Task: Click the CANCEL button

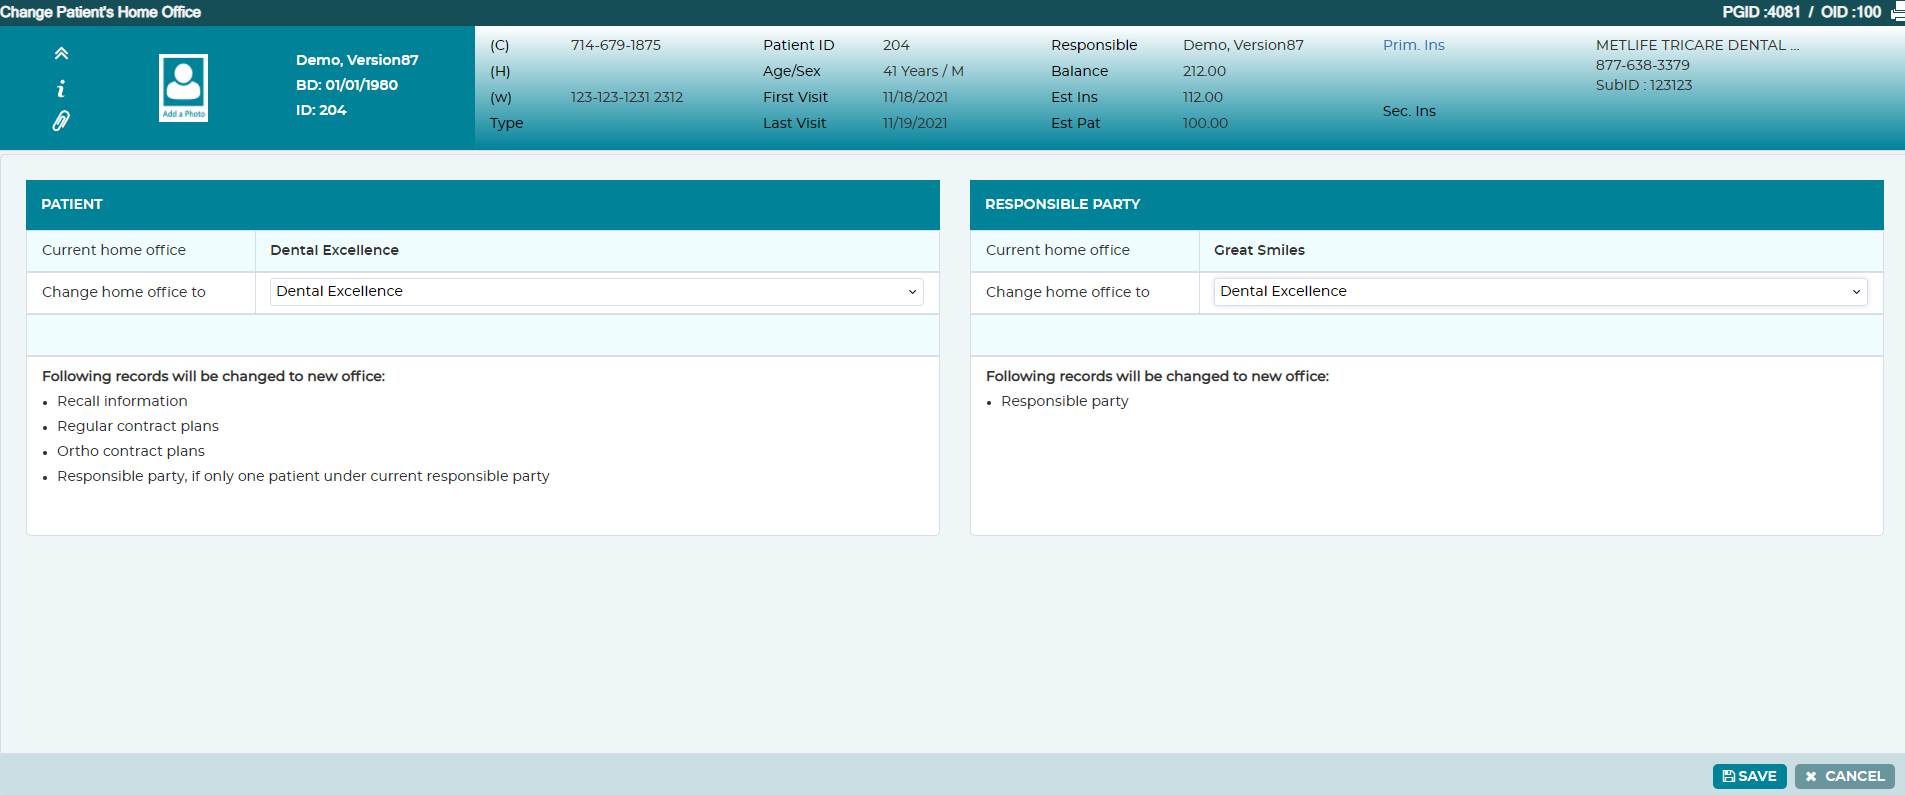Action: (1845, 776)
